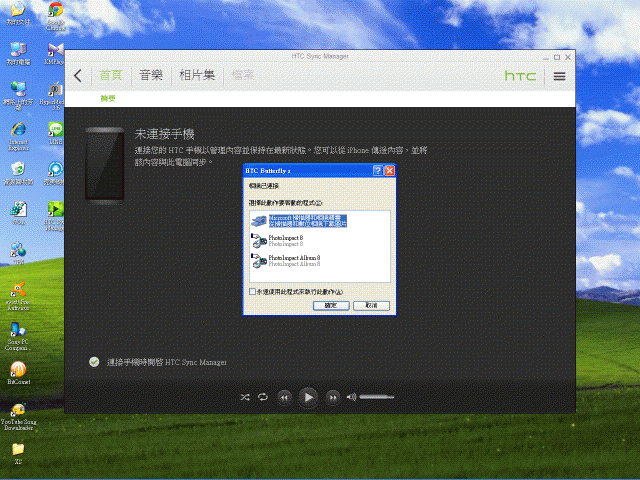This screenshot has width=640, height=480.
Task: Launch the avast! Free Antivirus shortcut
Action: pyautogui.click(x=18, y=296)
